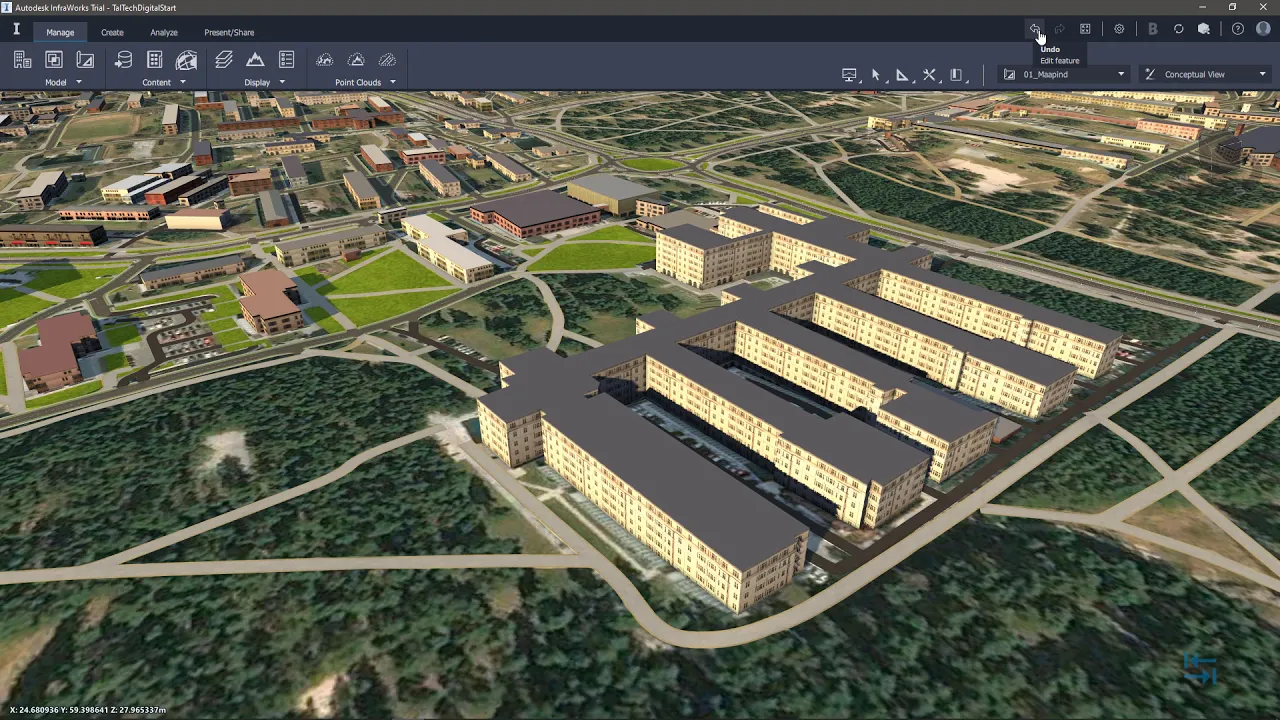Switch to the Create tab
Image resolution: width=1280 pixels, height=720 pixels.
[112, 32]
